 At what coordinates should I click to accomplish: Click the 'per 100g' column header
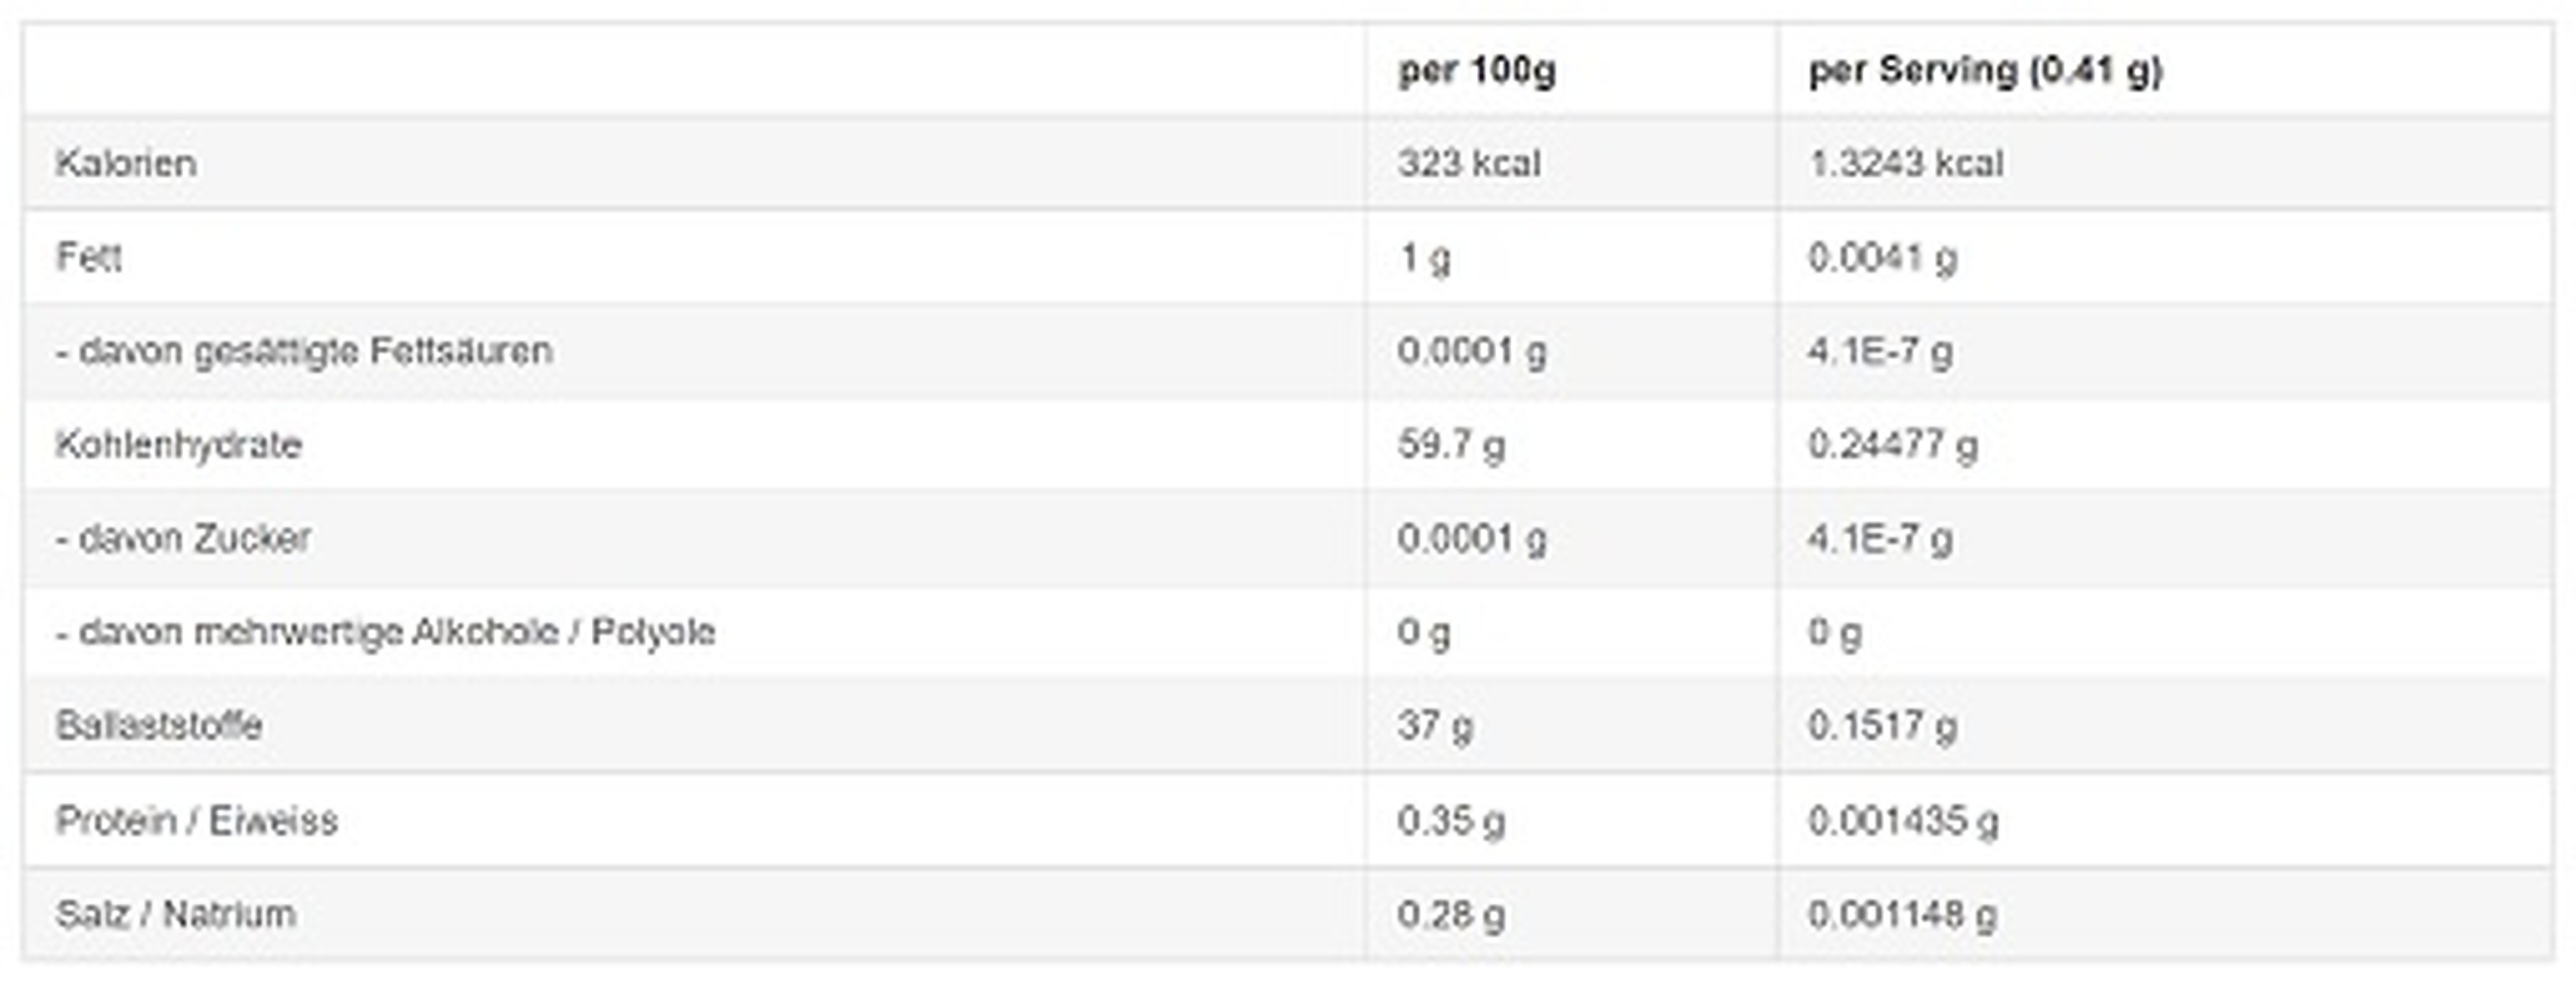point(1476,70)
